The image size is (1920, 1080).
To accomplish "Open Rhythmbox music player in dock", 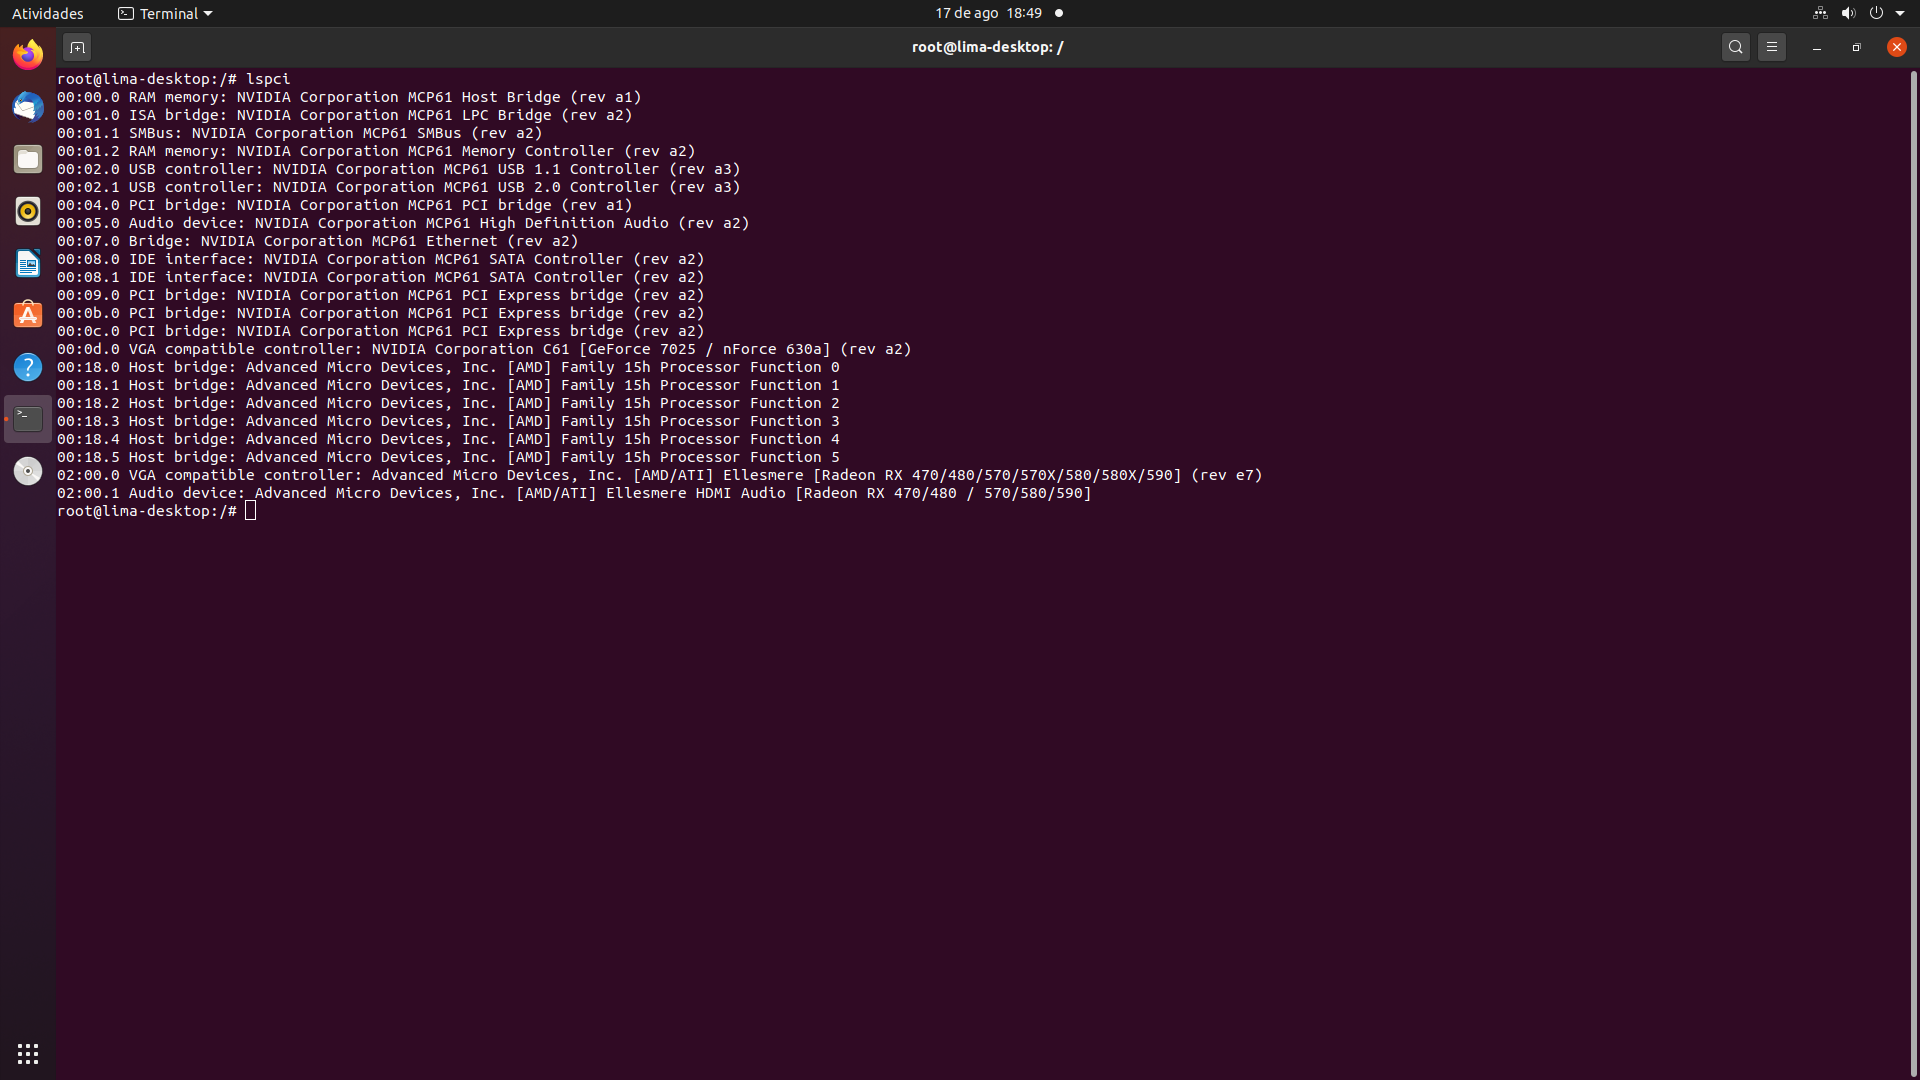I will pos(28,211).
